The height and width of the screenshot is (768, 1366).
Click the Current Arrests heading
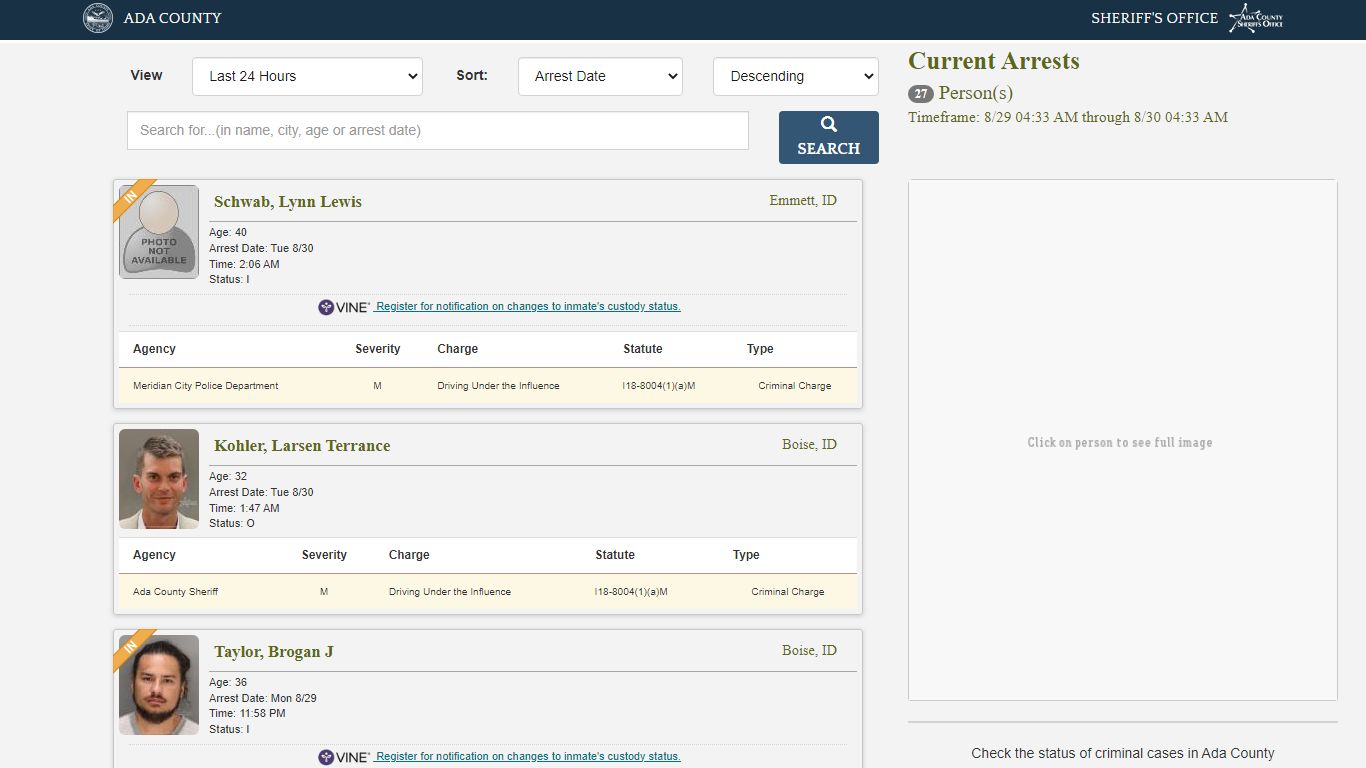coord(994,61)
